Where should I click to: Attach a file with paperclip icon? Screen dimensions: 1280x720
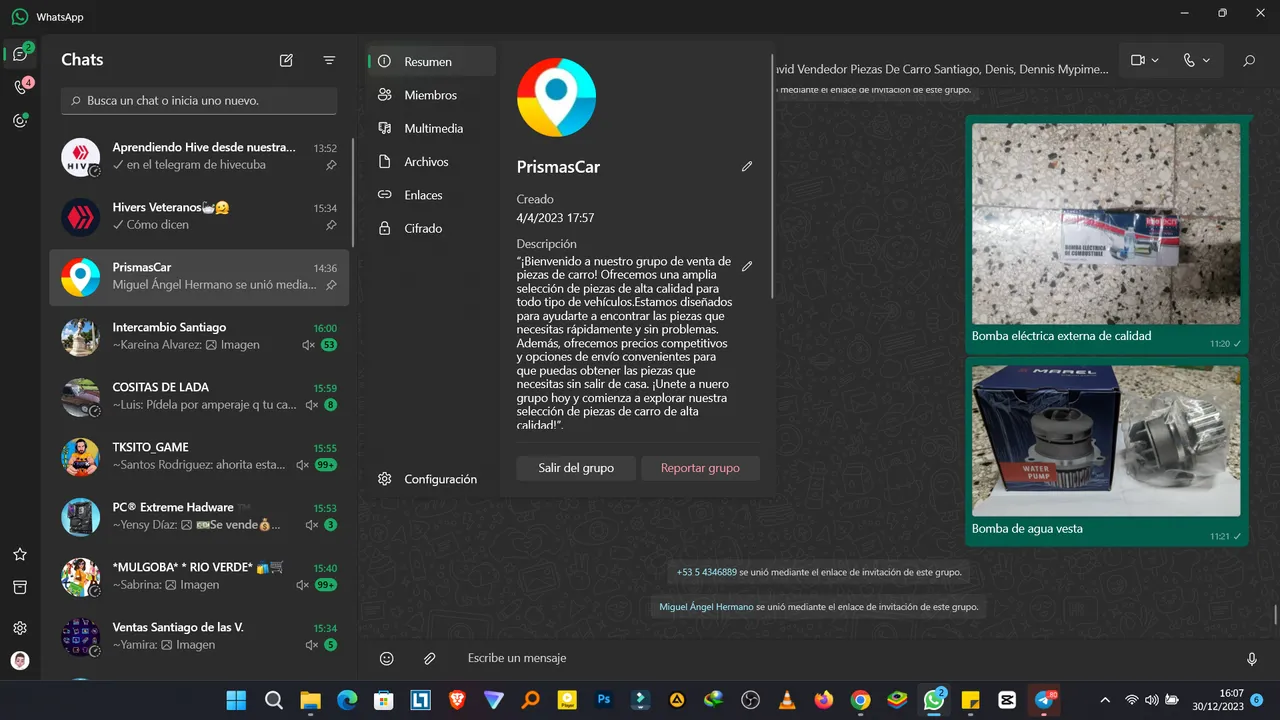(429, 658)
